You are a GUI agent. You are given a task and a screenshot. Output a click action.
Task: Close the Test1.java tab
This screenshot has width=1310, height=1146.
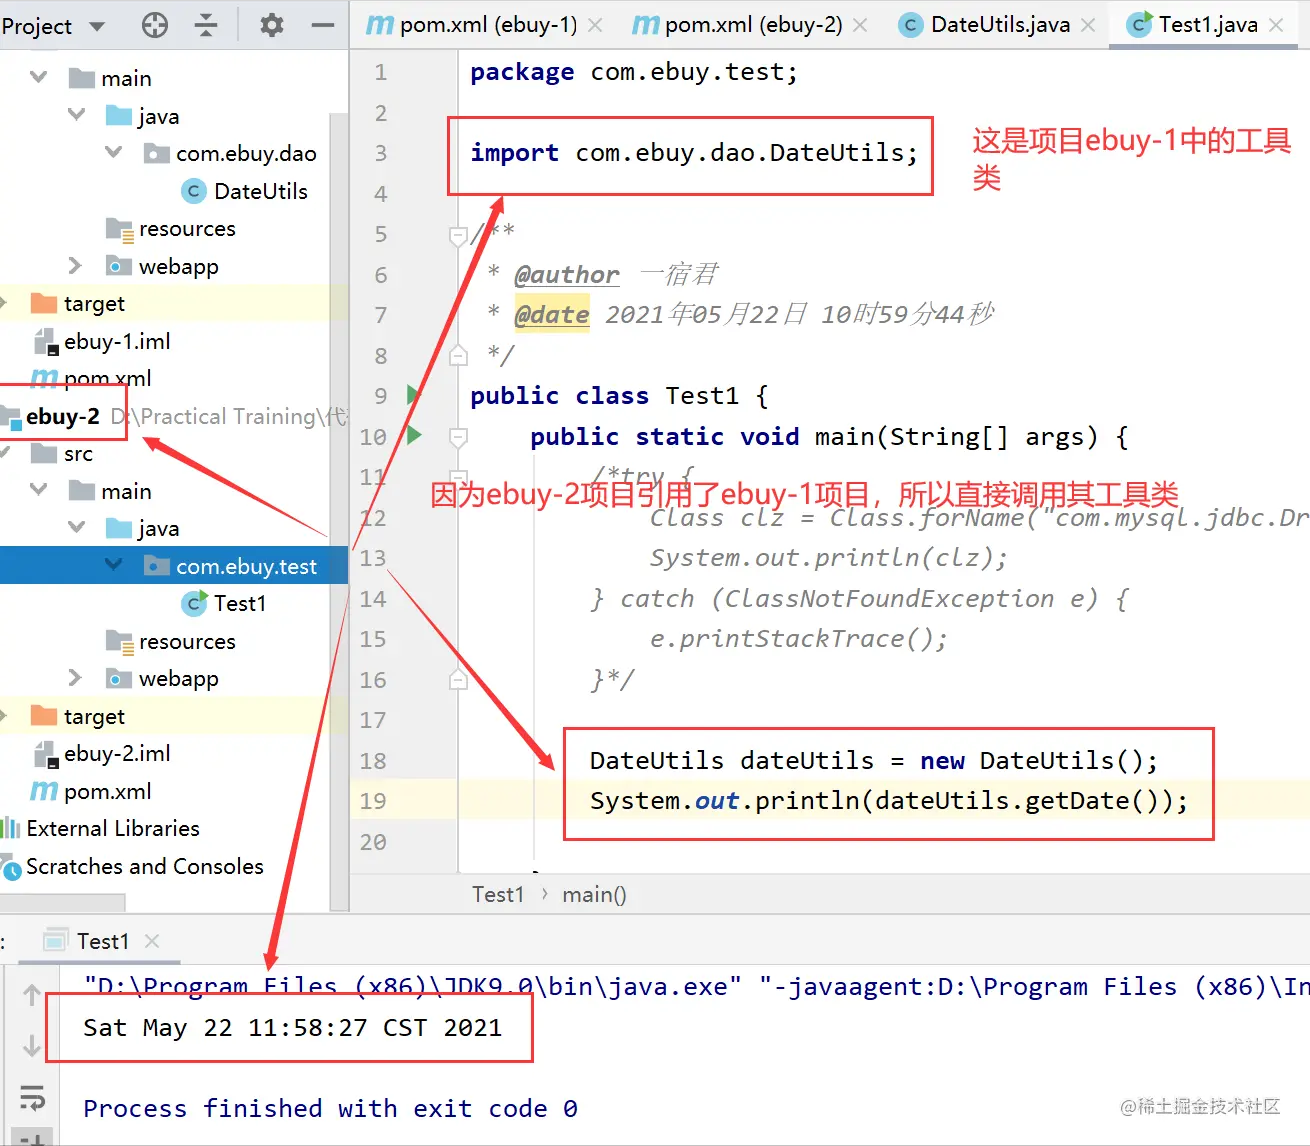click(1276, 25)
